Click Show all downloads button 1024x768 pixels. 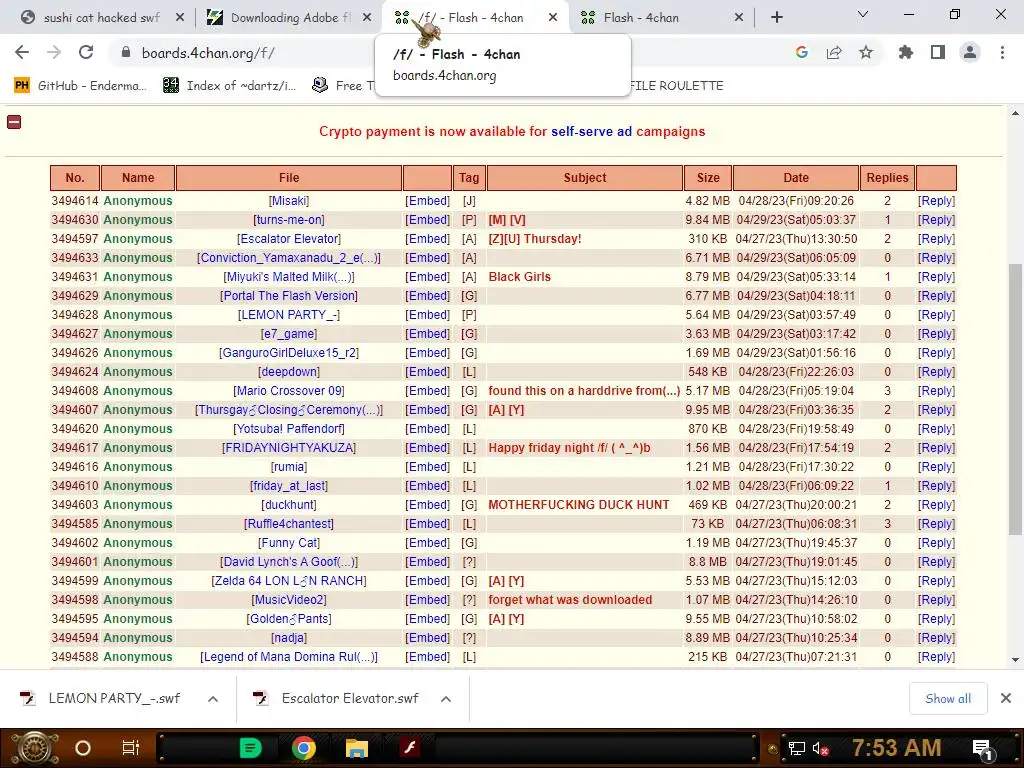coord(948,699)
